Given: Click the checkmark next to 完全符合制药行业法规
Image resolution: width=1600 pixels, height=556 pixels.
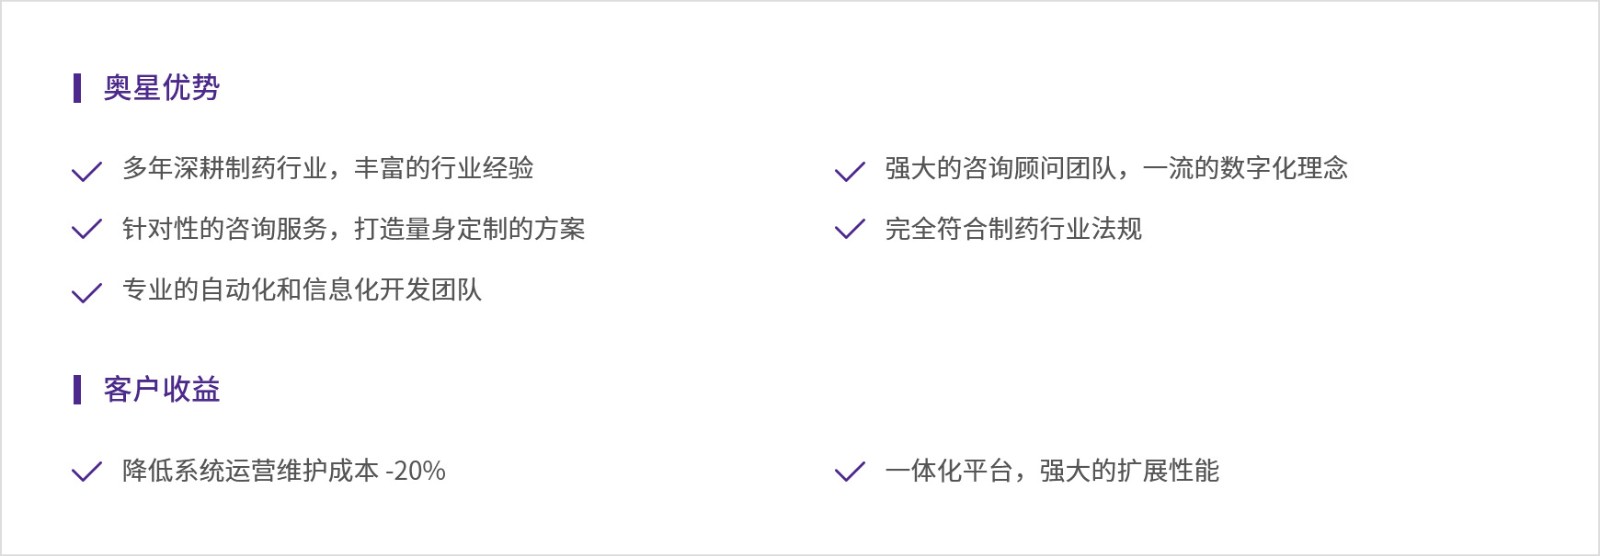Looking at the screenshot, I should pyautogui.click(x=849, y=229).
